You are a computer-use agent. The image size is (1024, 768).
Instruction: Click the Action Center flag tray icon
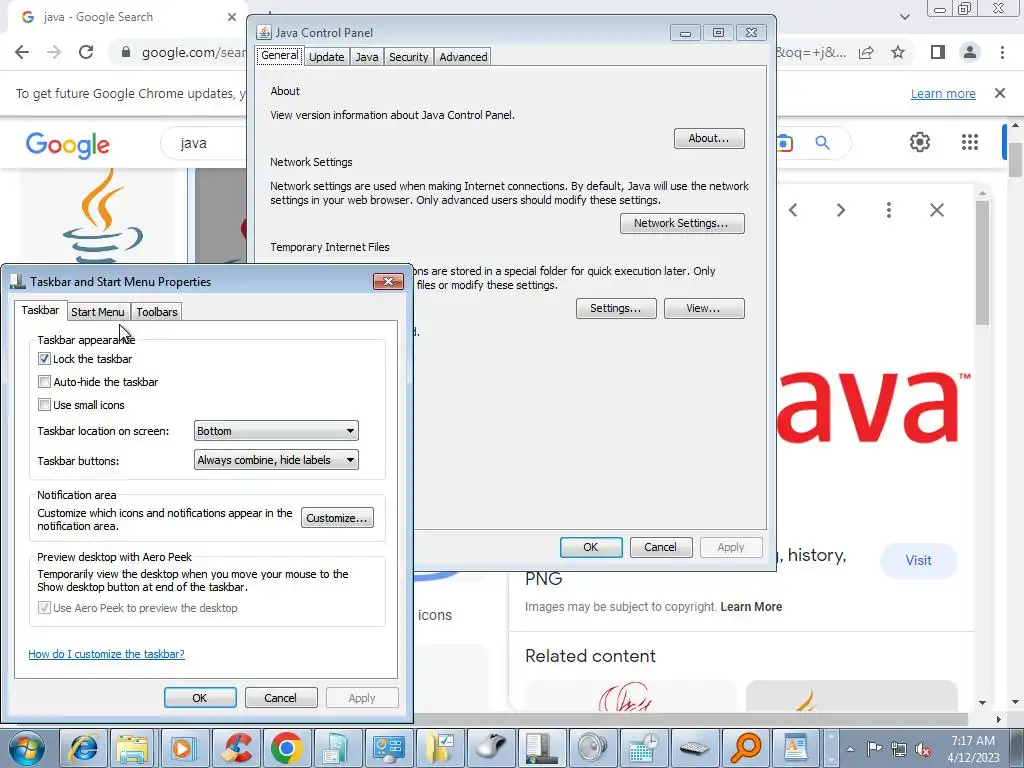coord(874,748)
